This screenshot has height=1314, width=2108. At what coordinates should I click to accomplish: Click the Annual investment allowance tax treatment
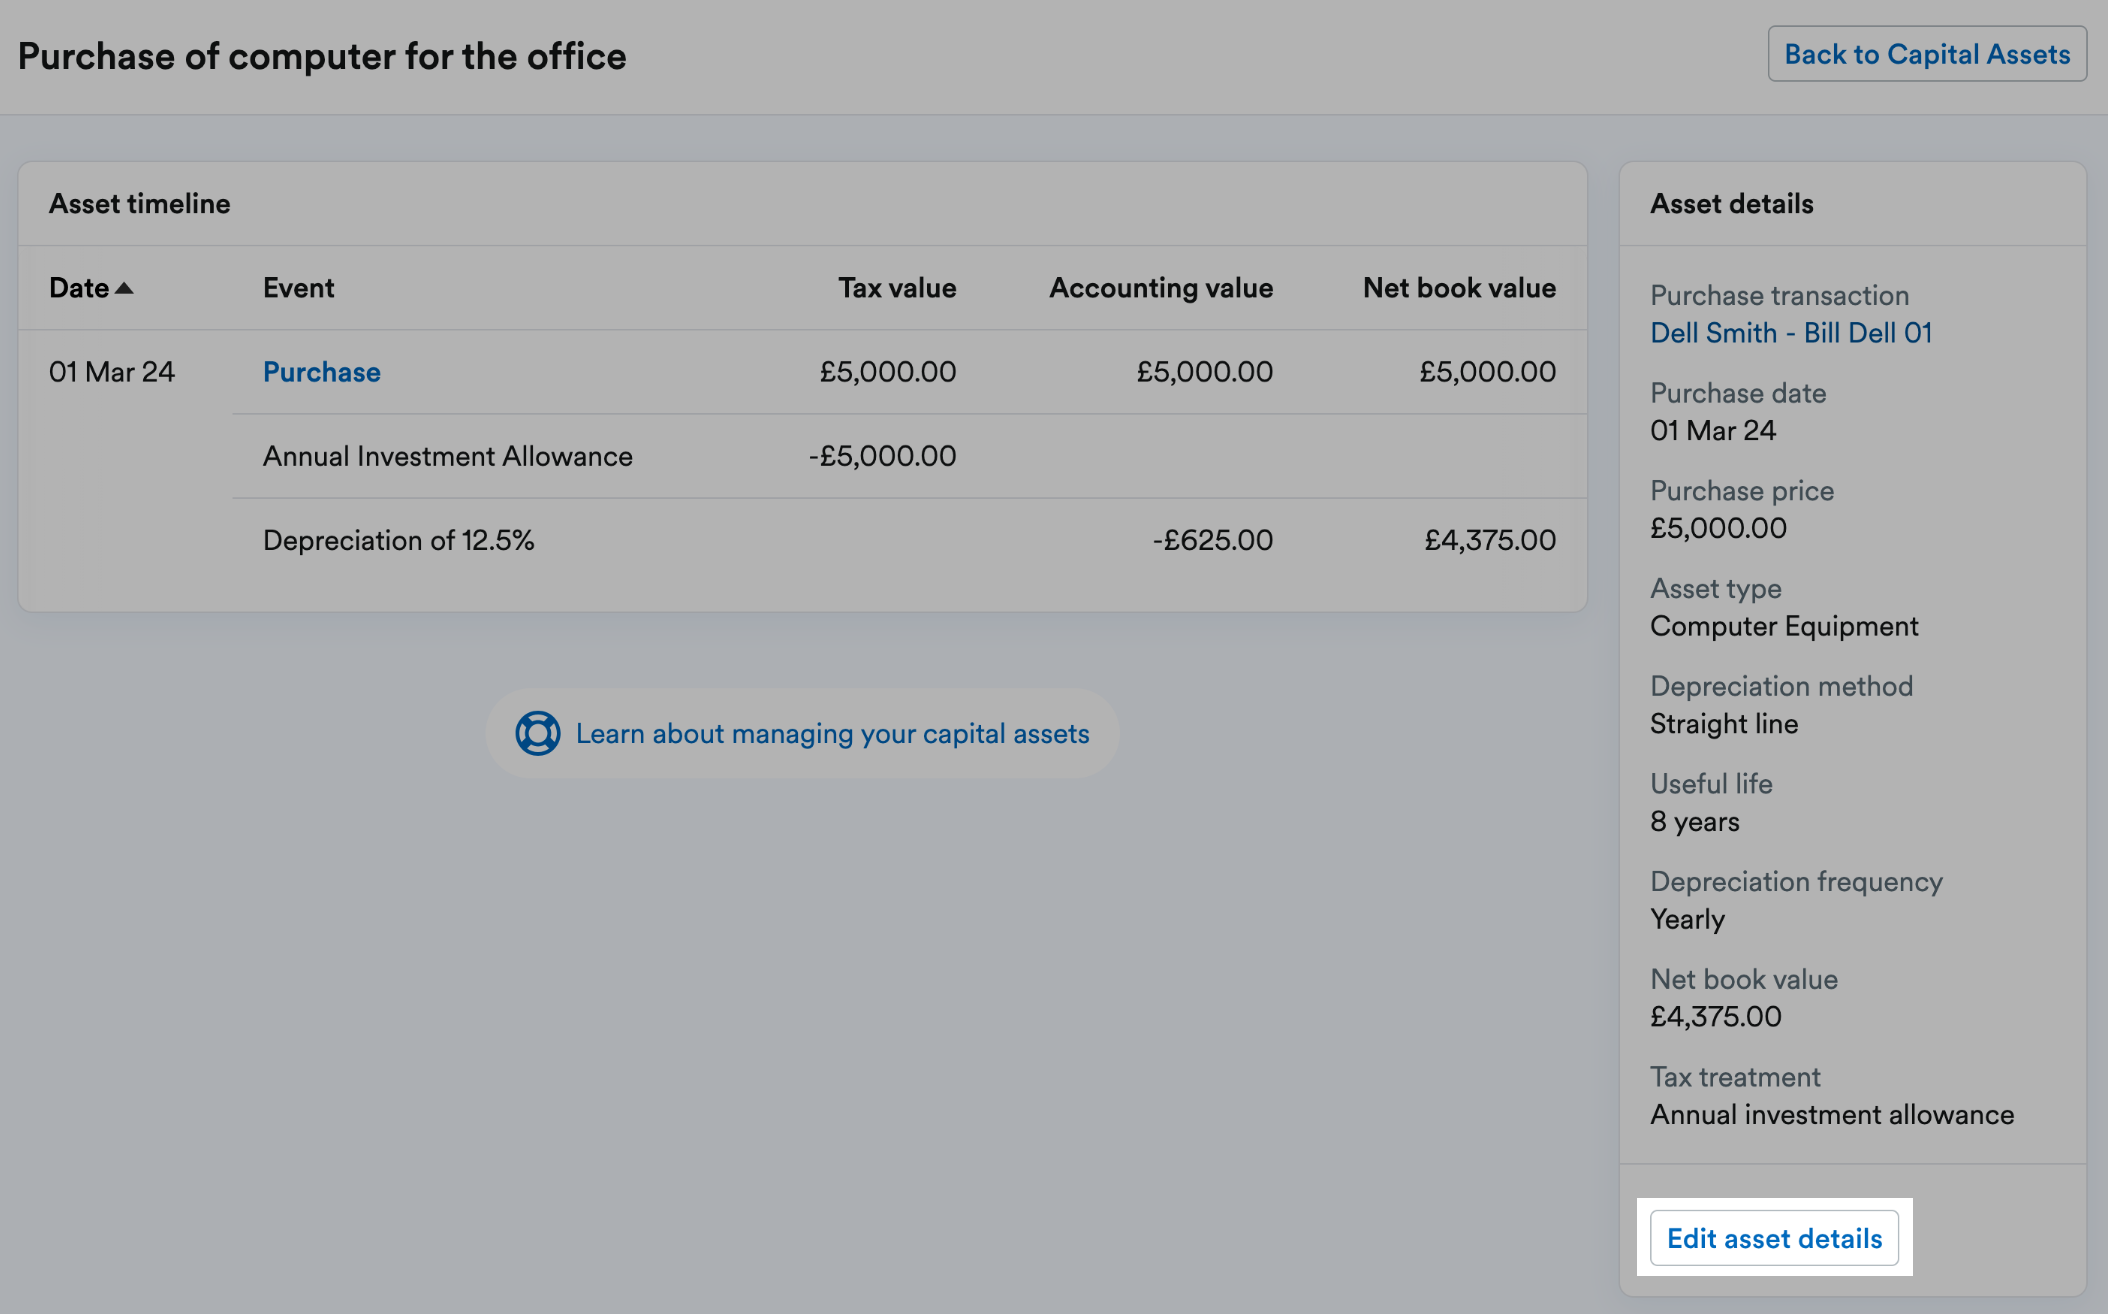coord(1832,1115)
